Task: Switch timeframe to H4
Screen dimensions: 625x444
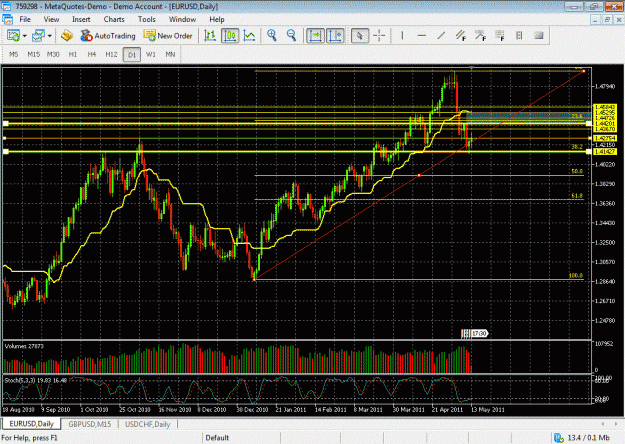Action: pyautogui.click(x=92, y=54)
